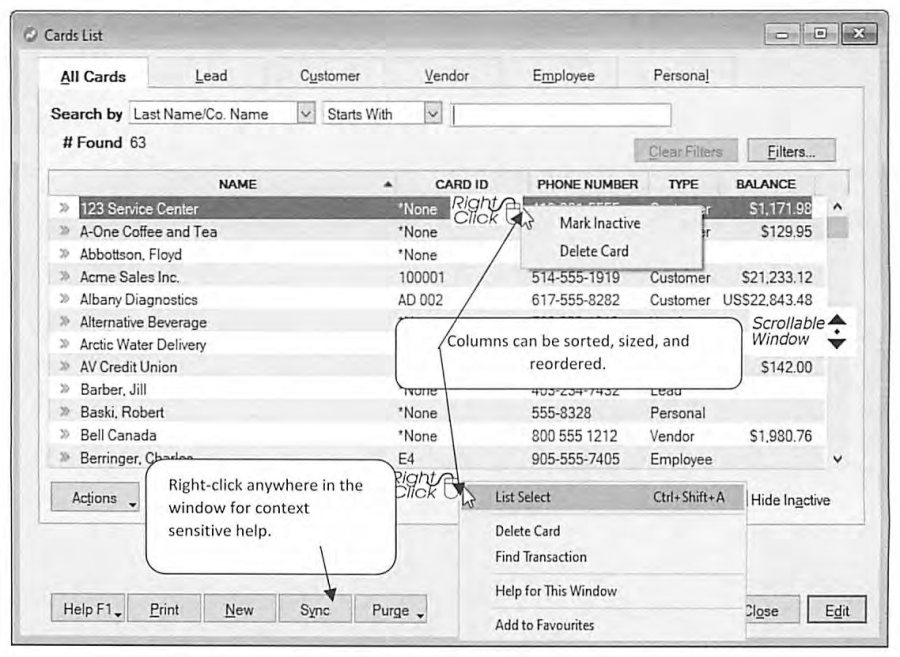Click the 514-555-1919 phone number cell

(x=575, y=278)
